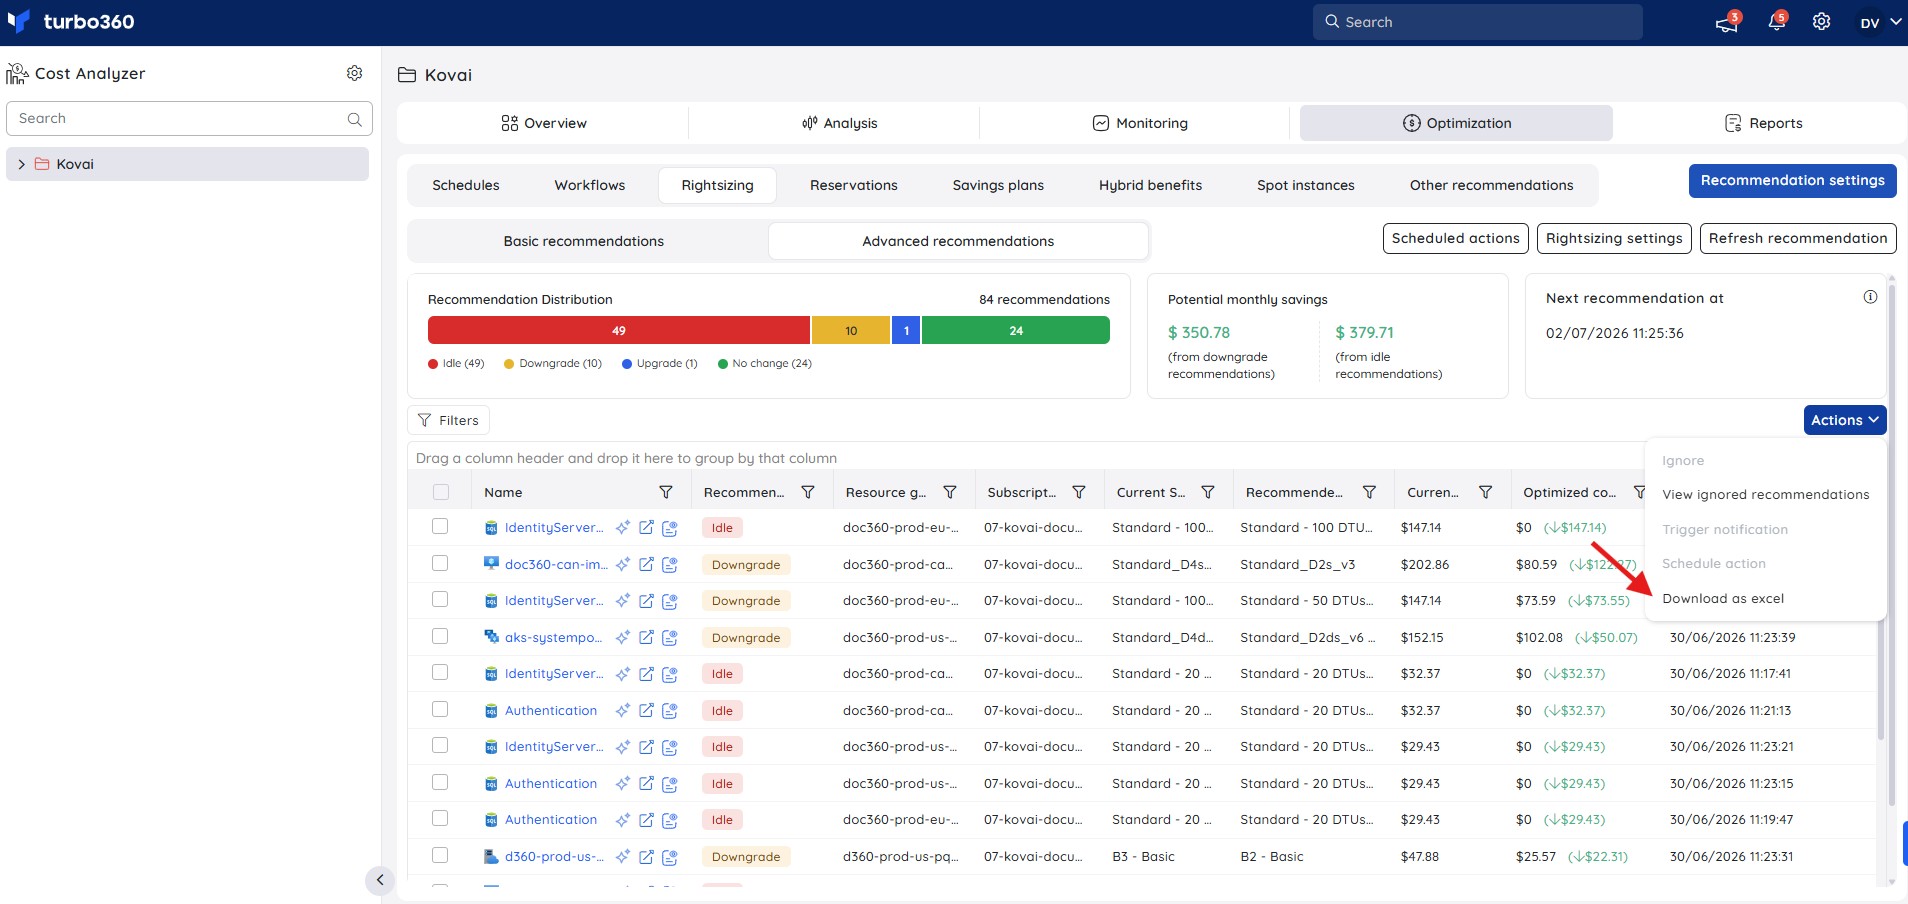Click the sparkle icon for d360-prod-us
Screen dimensions: 1908x904
click(x=623, y=856)
